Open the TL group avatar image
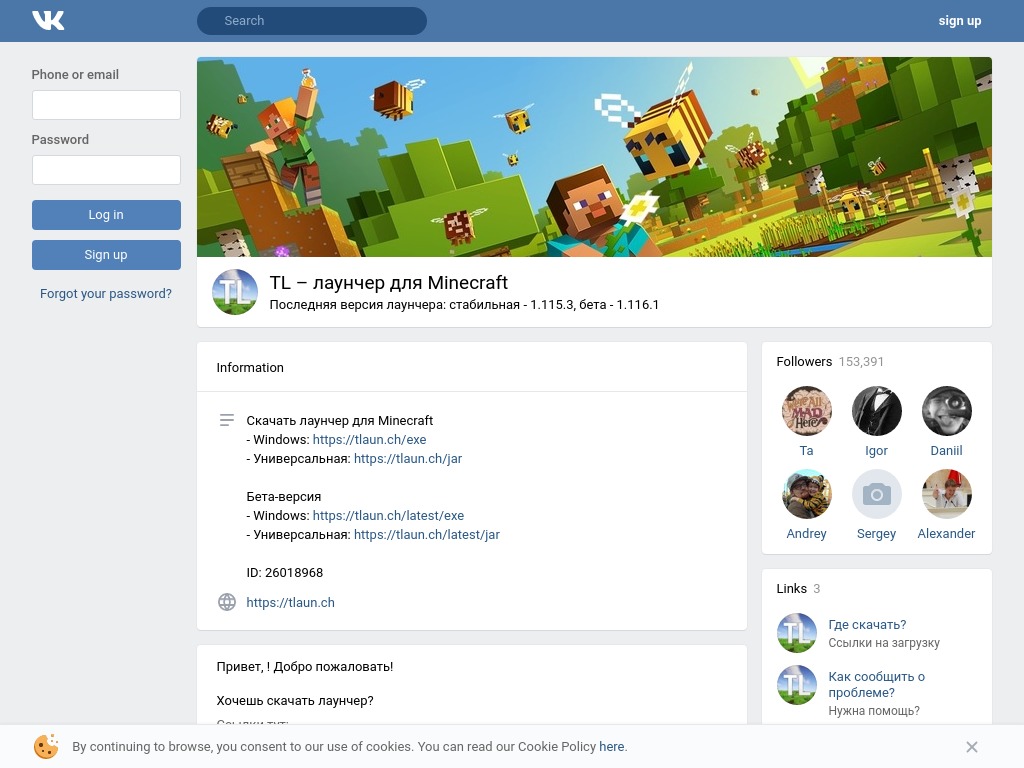The width and height of the screenshot is (1024, 768). (x=235, y=292)
